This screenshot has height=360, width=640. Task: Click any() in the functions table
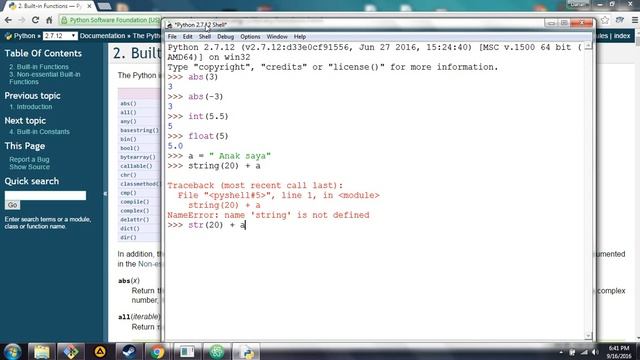(x=128, y=122)
